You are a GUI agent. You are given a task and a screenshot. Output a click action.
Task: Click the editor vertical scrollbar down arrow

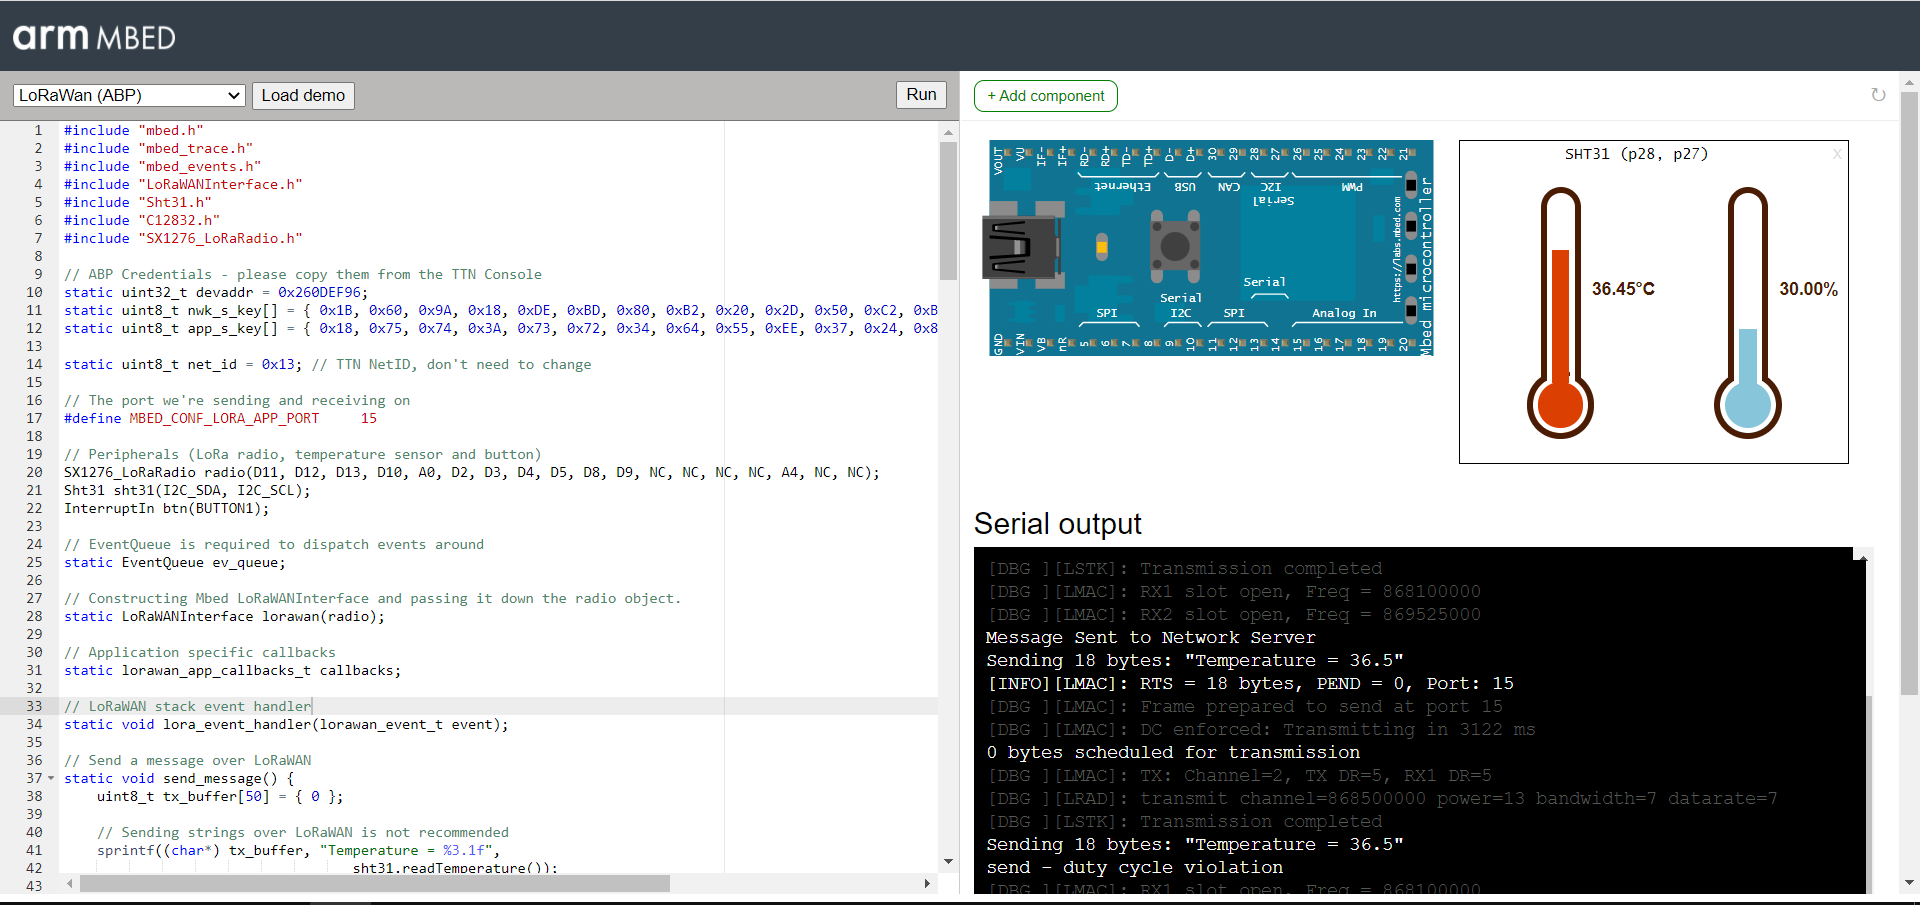pyautogui.click(x=948, y=862)
